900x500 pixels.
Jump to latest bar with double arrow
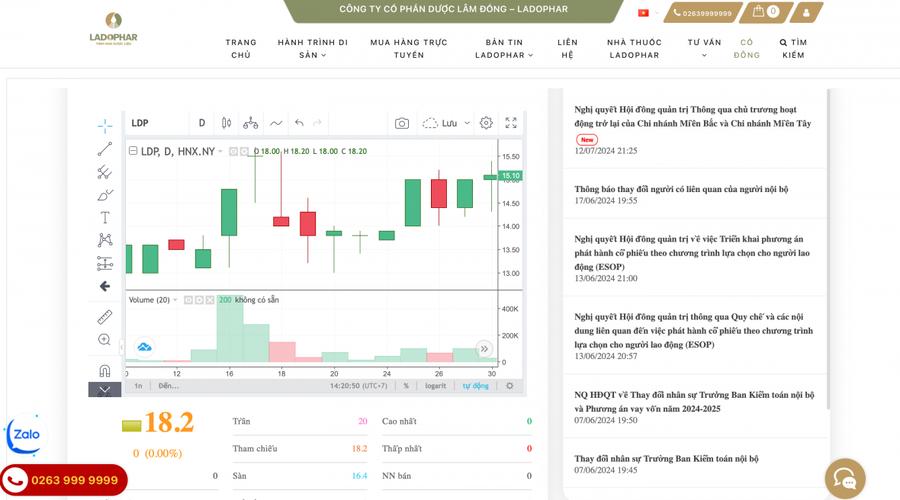tap(484, 348)
